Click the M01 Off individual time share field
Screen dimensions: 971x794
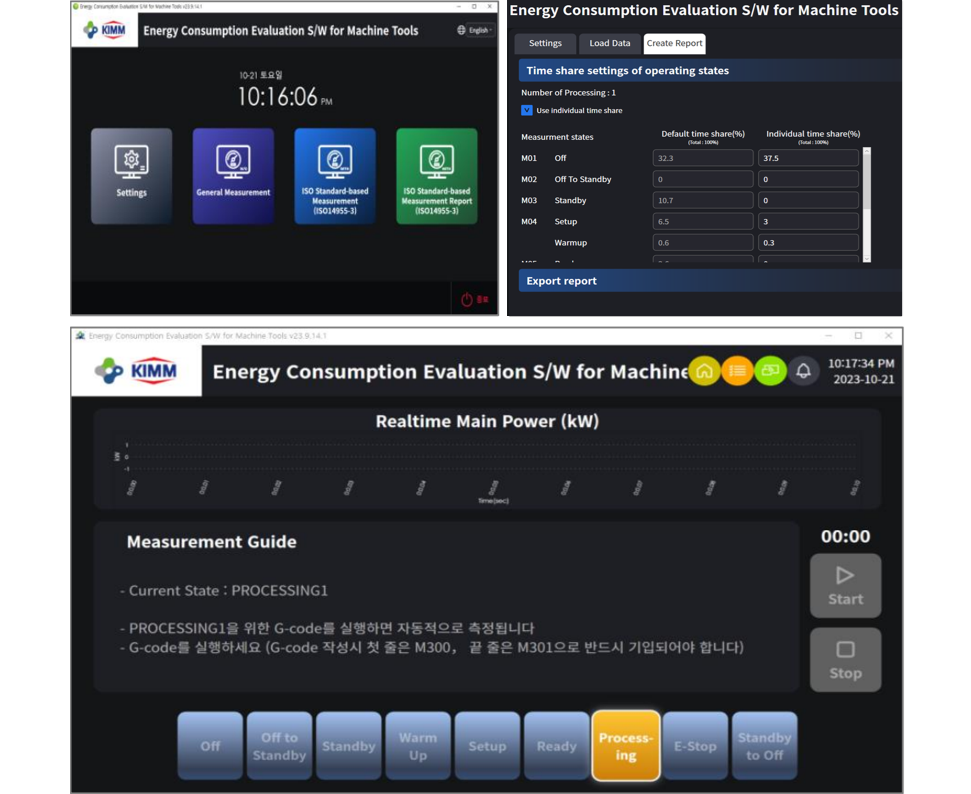tap(808, 158)
